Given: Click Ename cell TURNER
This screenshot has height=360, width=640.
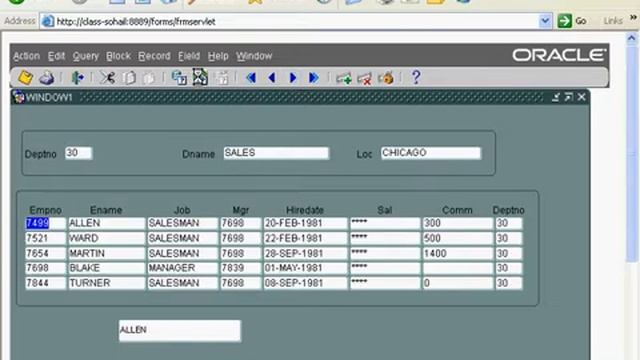Looking at the screenshot, I should 106,283.
